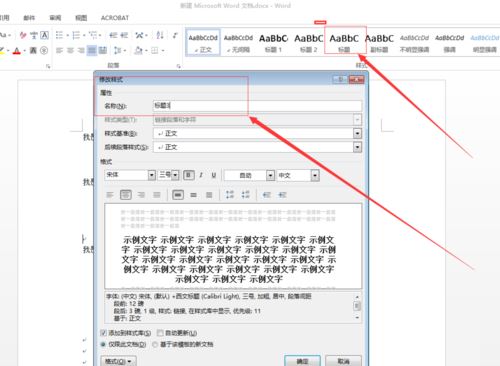
Task: Open font color arrow in ribbon
Action: click(x=24, y=51)
